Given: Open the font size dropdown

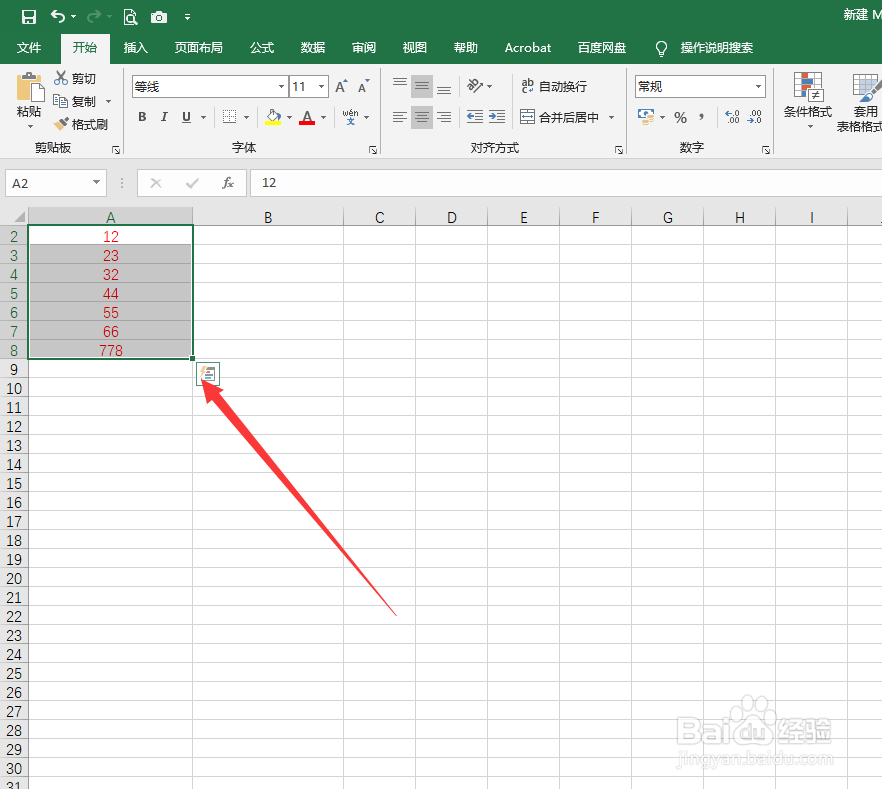Looking at the screenshot, I should [x=321, y=87].
